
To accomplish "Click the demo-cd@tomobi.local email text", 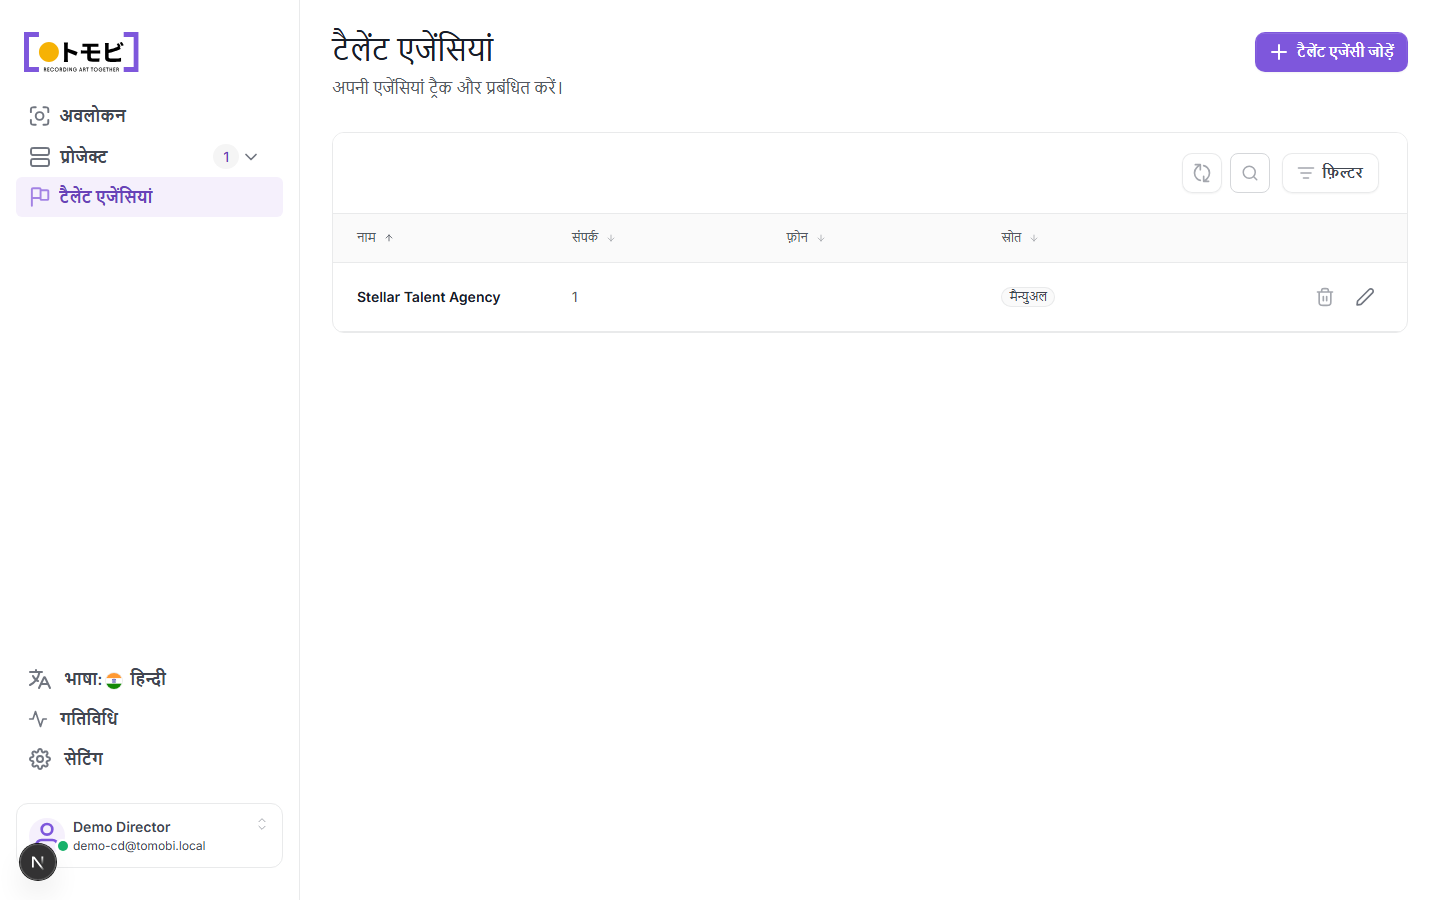I will tap(139, 846).
